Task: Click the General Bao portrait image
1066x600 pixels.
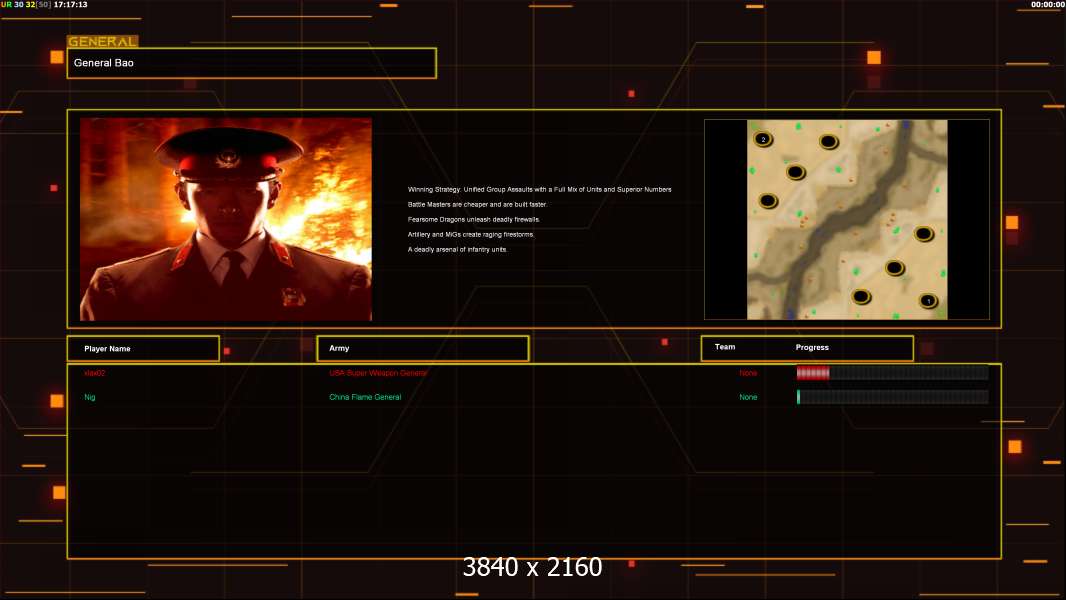Action: (226, 219)
